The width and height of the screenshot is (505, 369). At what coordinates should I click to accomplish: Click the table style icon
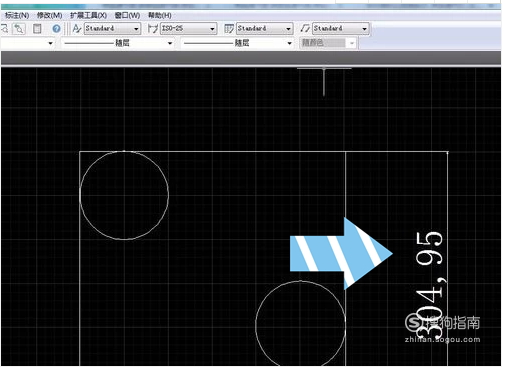click(229, 29)
